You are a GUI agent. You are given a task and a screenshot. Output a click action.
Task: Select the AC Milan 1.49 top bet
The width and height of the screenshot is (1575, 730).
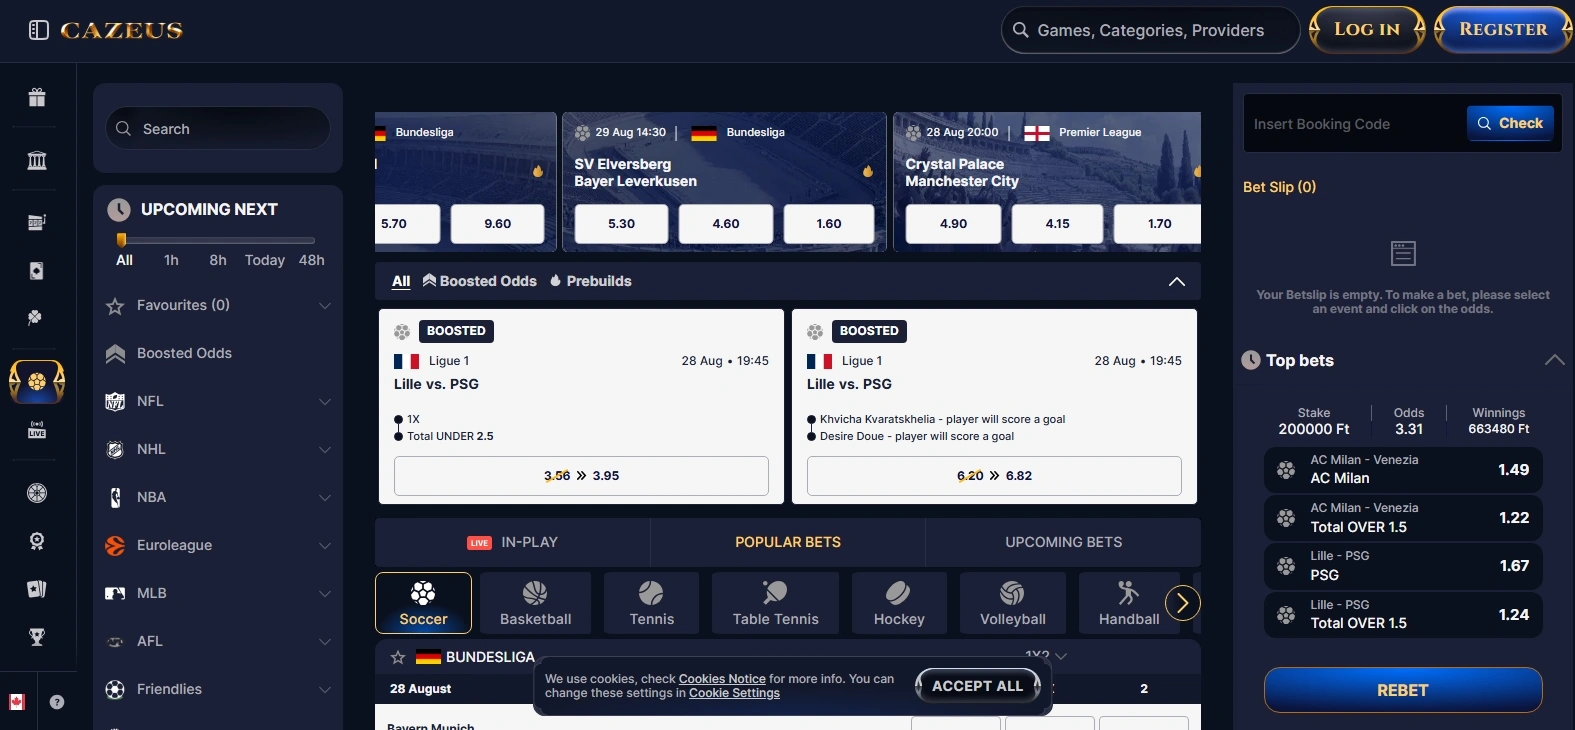click(1403, 469)
